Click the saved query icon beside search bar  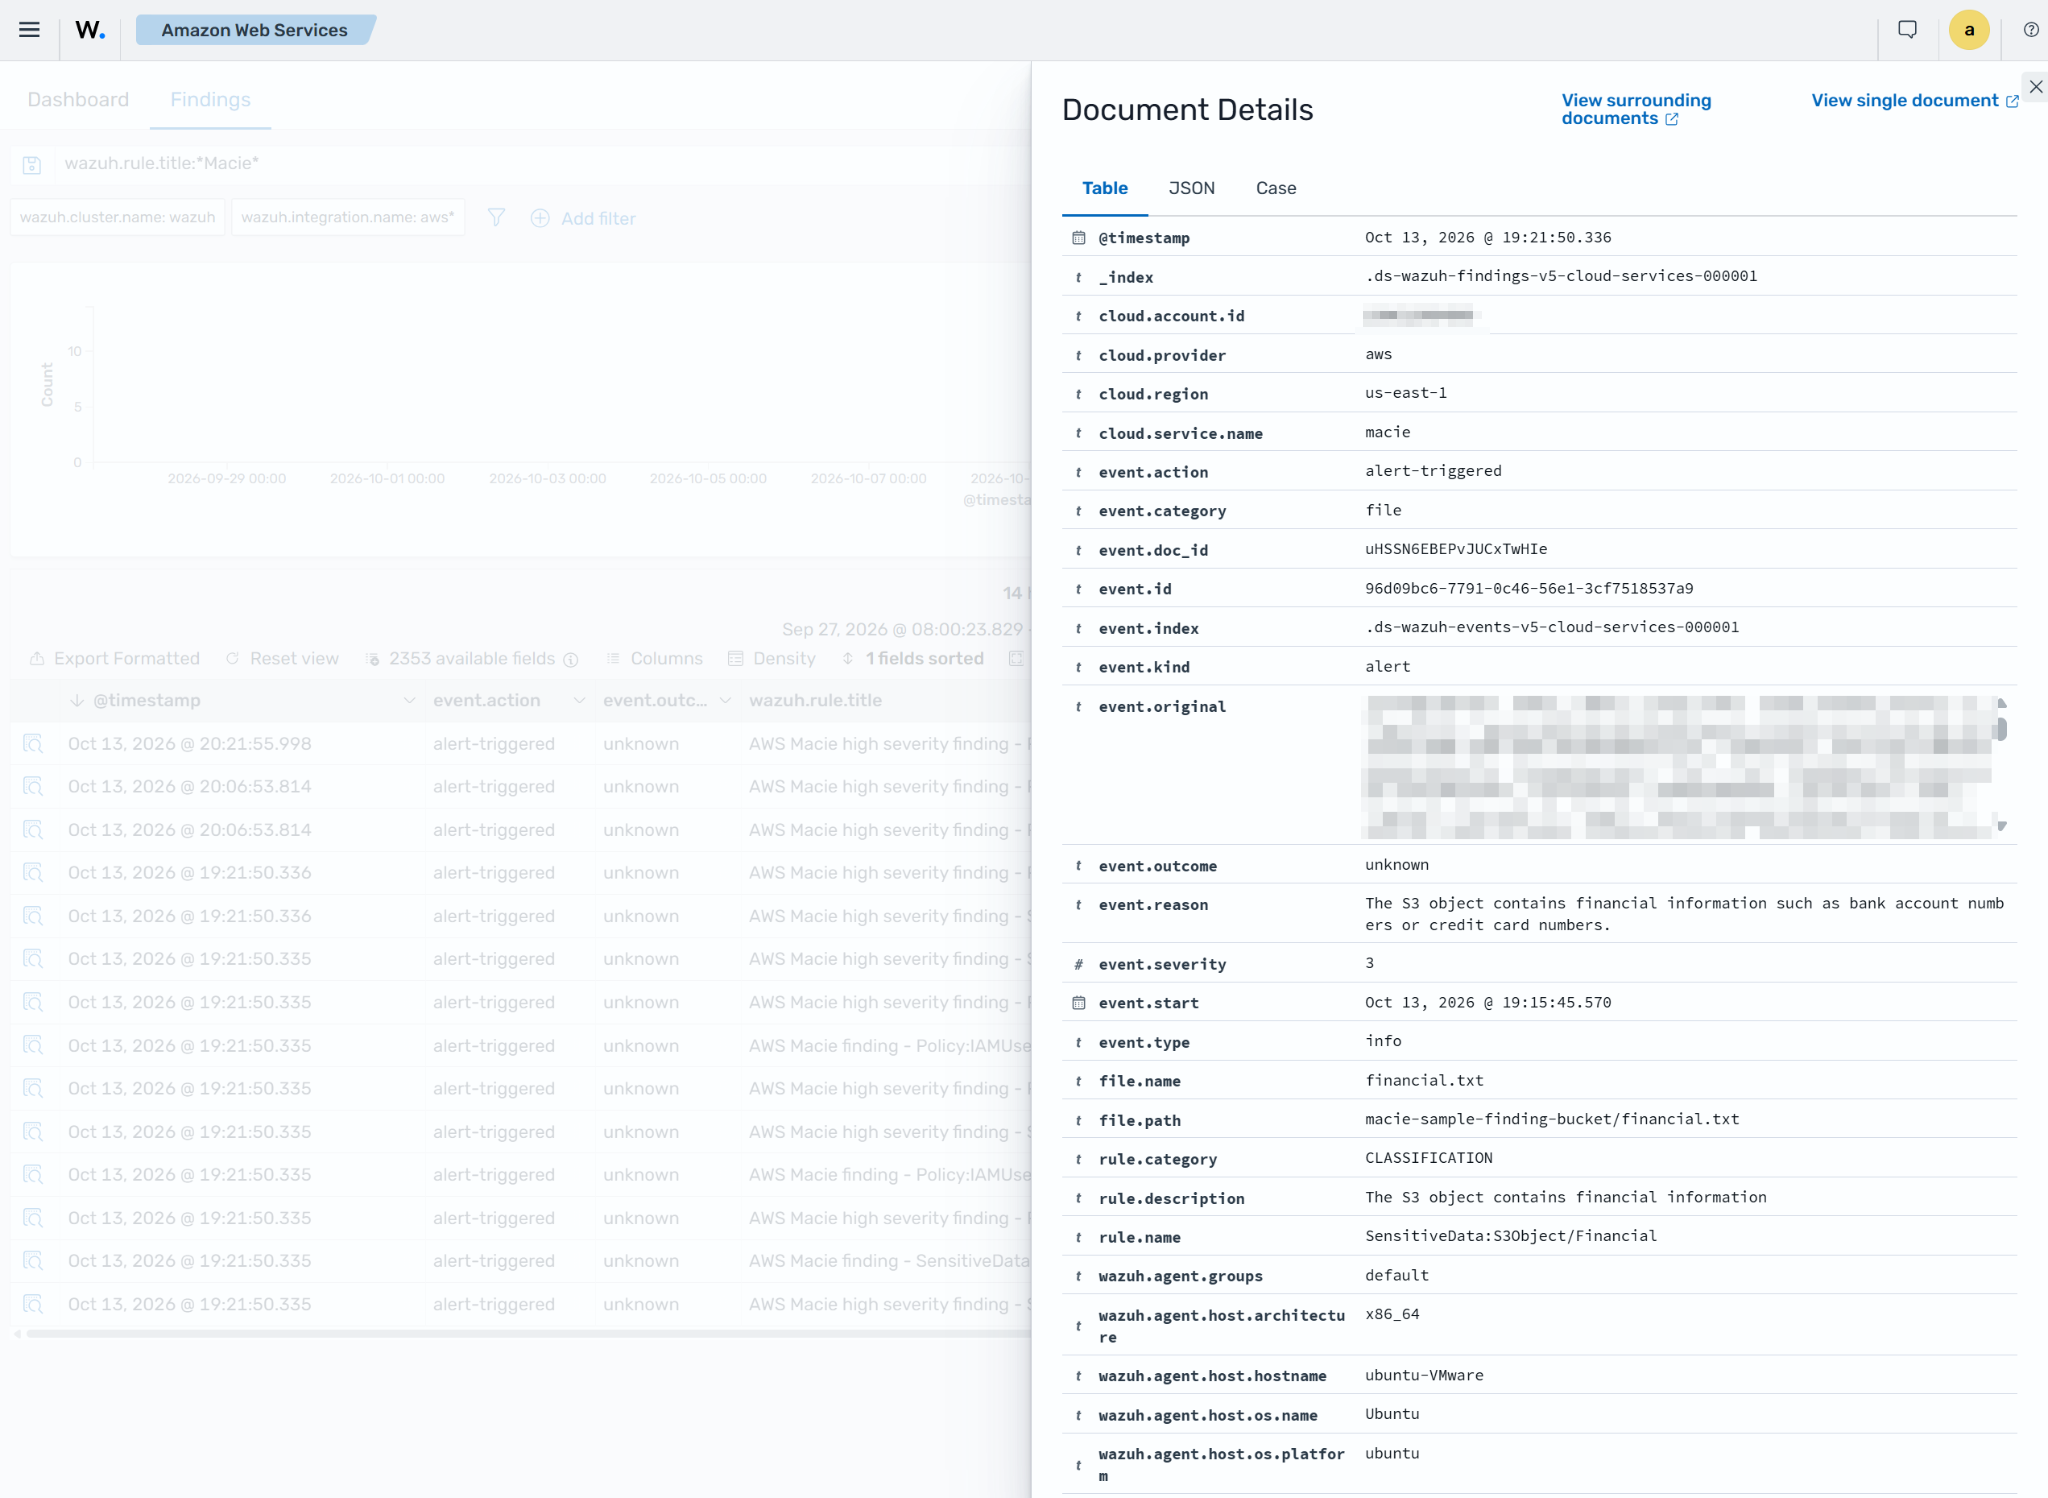(x=32, y=164)
